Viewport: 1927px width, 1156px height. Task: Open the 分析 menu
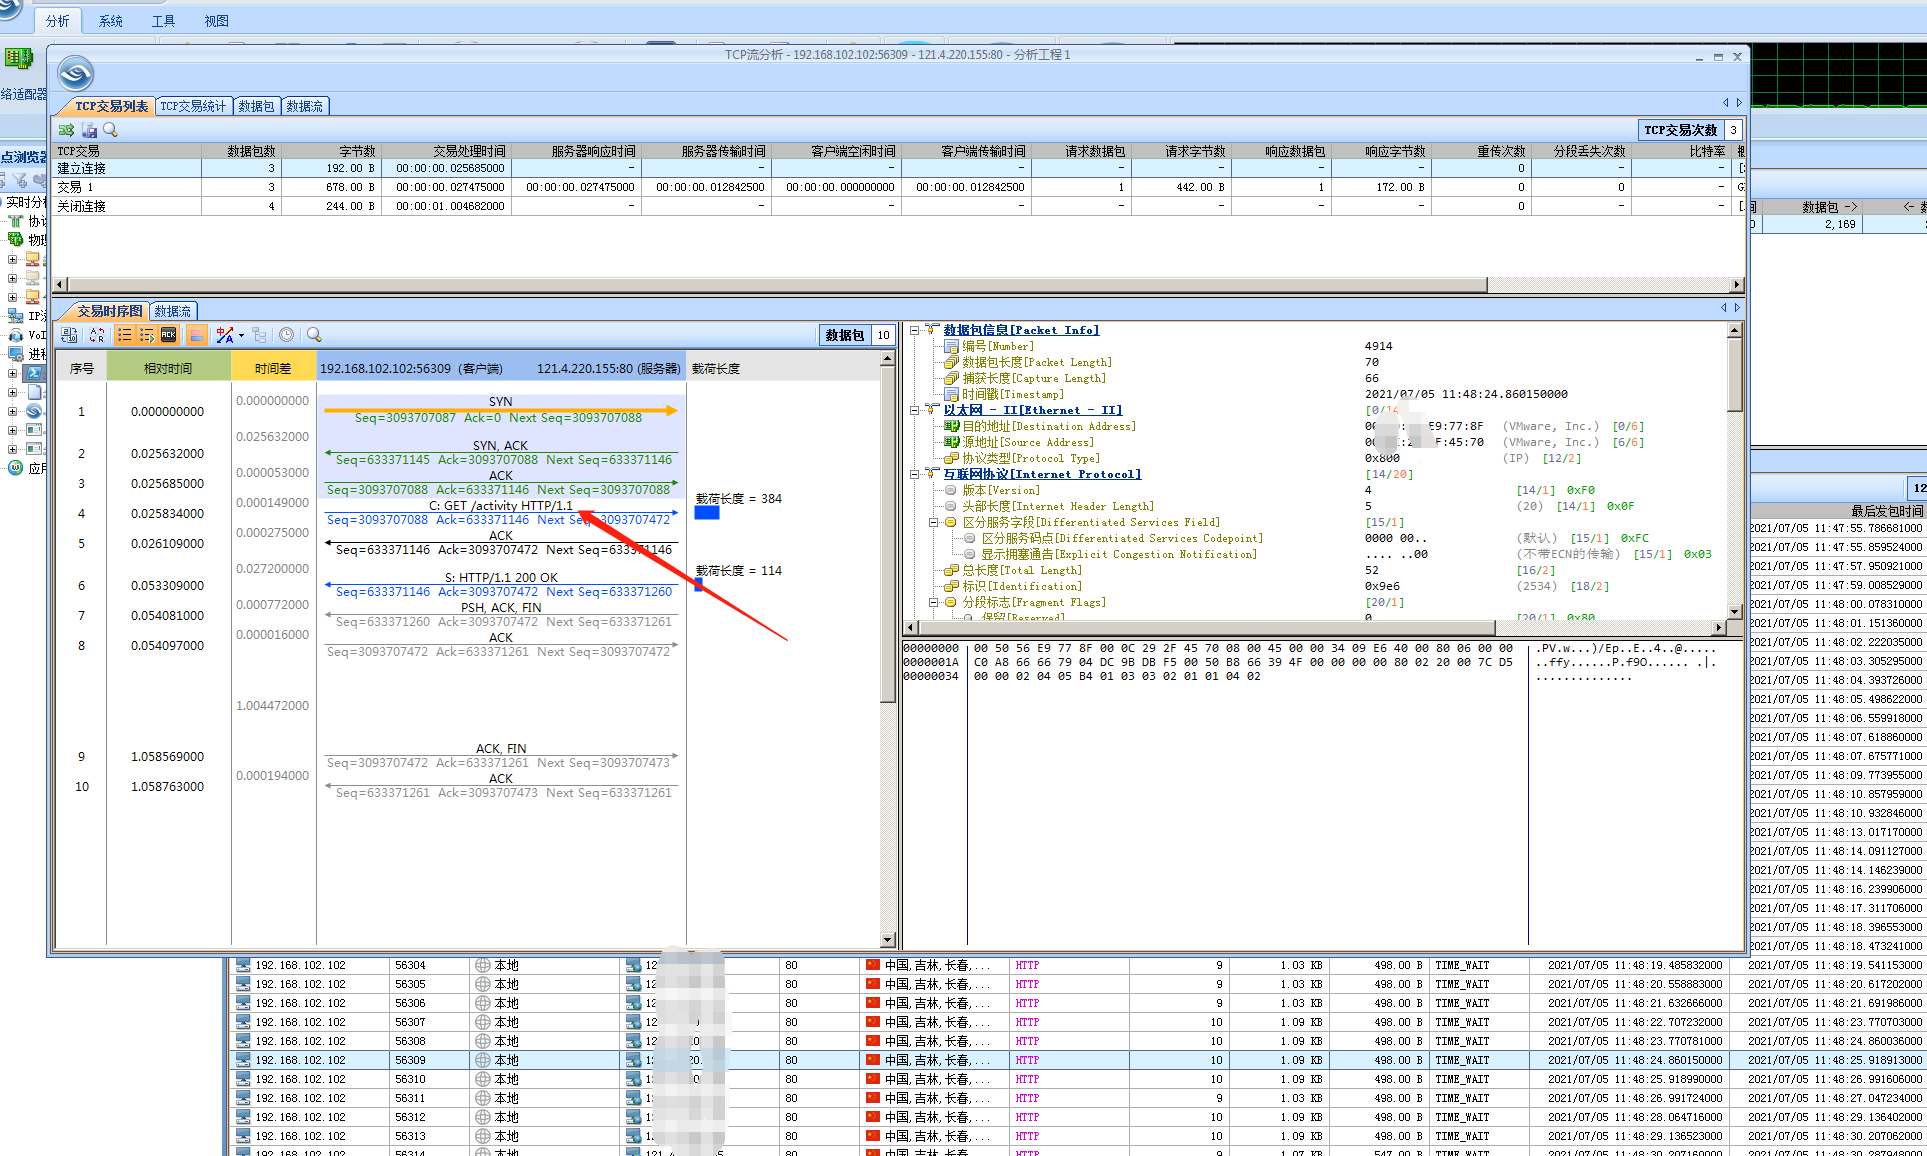click(58, 20)
